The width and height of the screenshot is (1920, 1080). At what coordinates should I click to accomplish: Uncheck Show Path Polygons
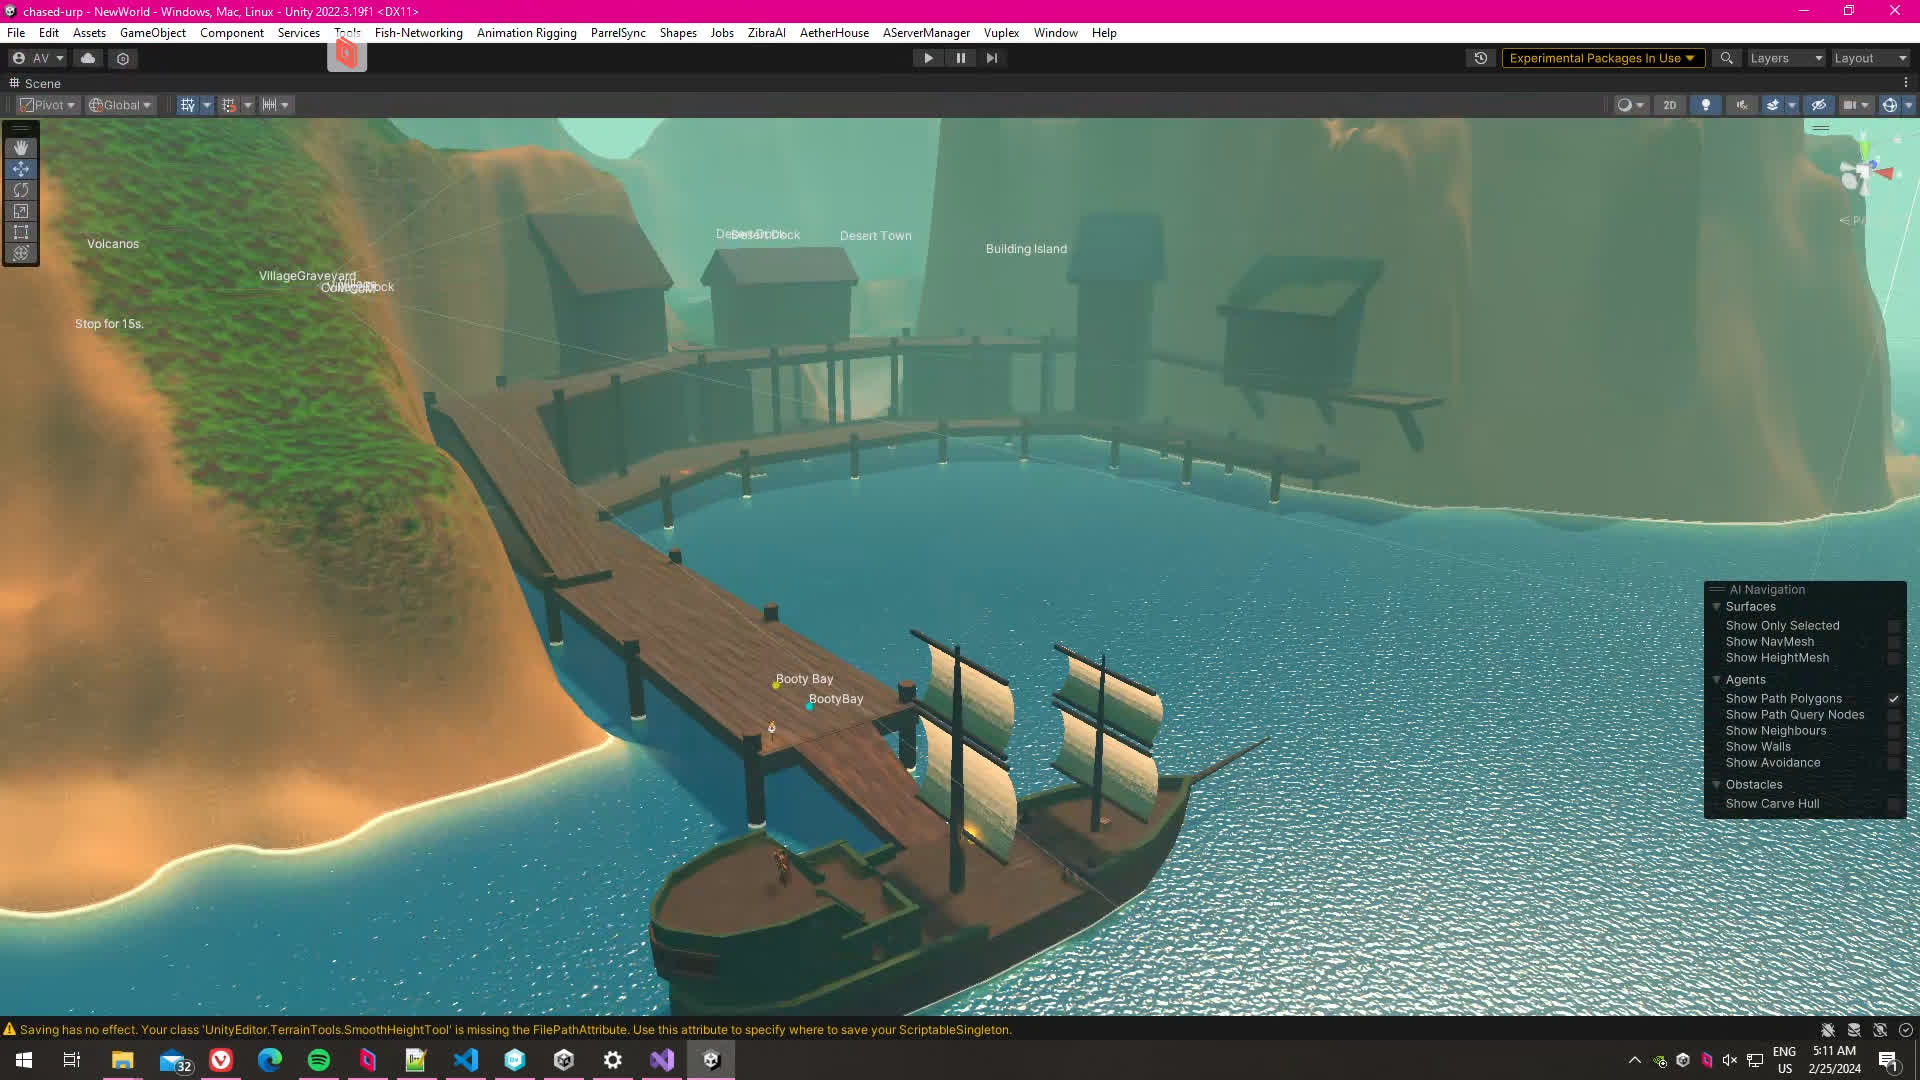point(1893,699)
